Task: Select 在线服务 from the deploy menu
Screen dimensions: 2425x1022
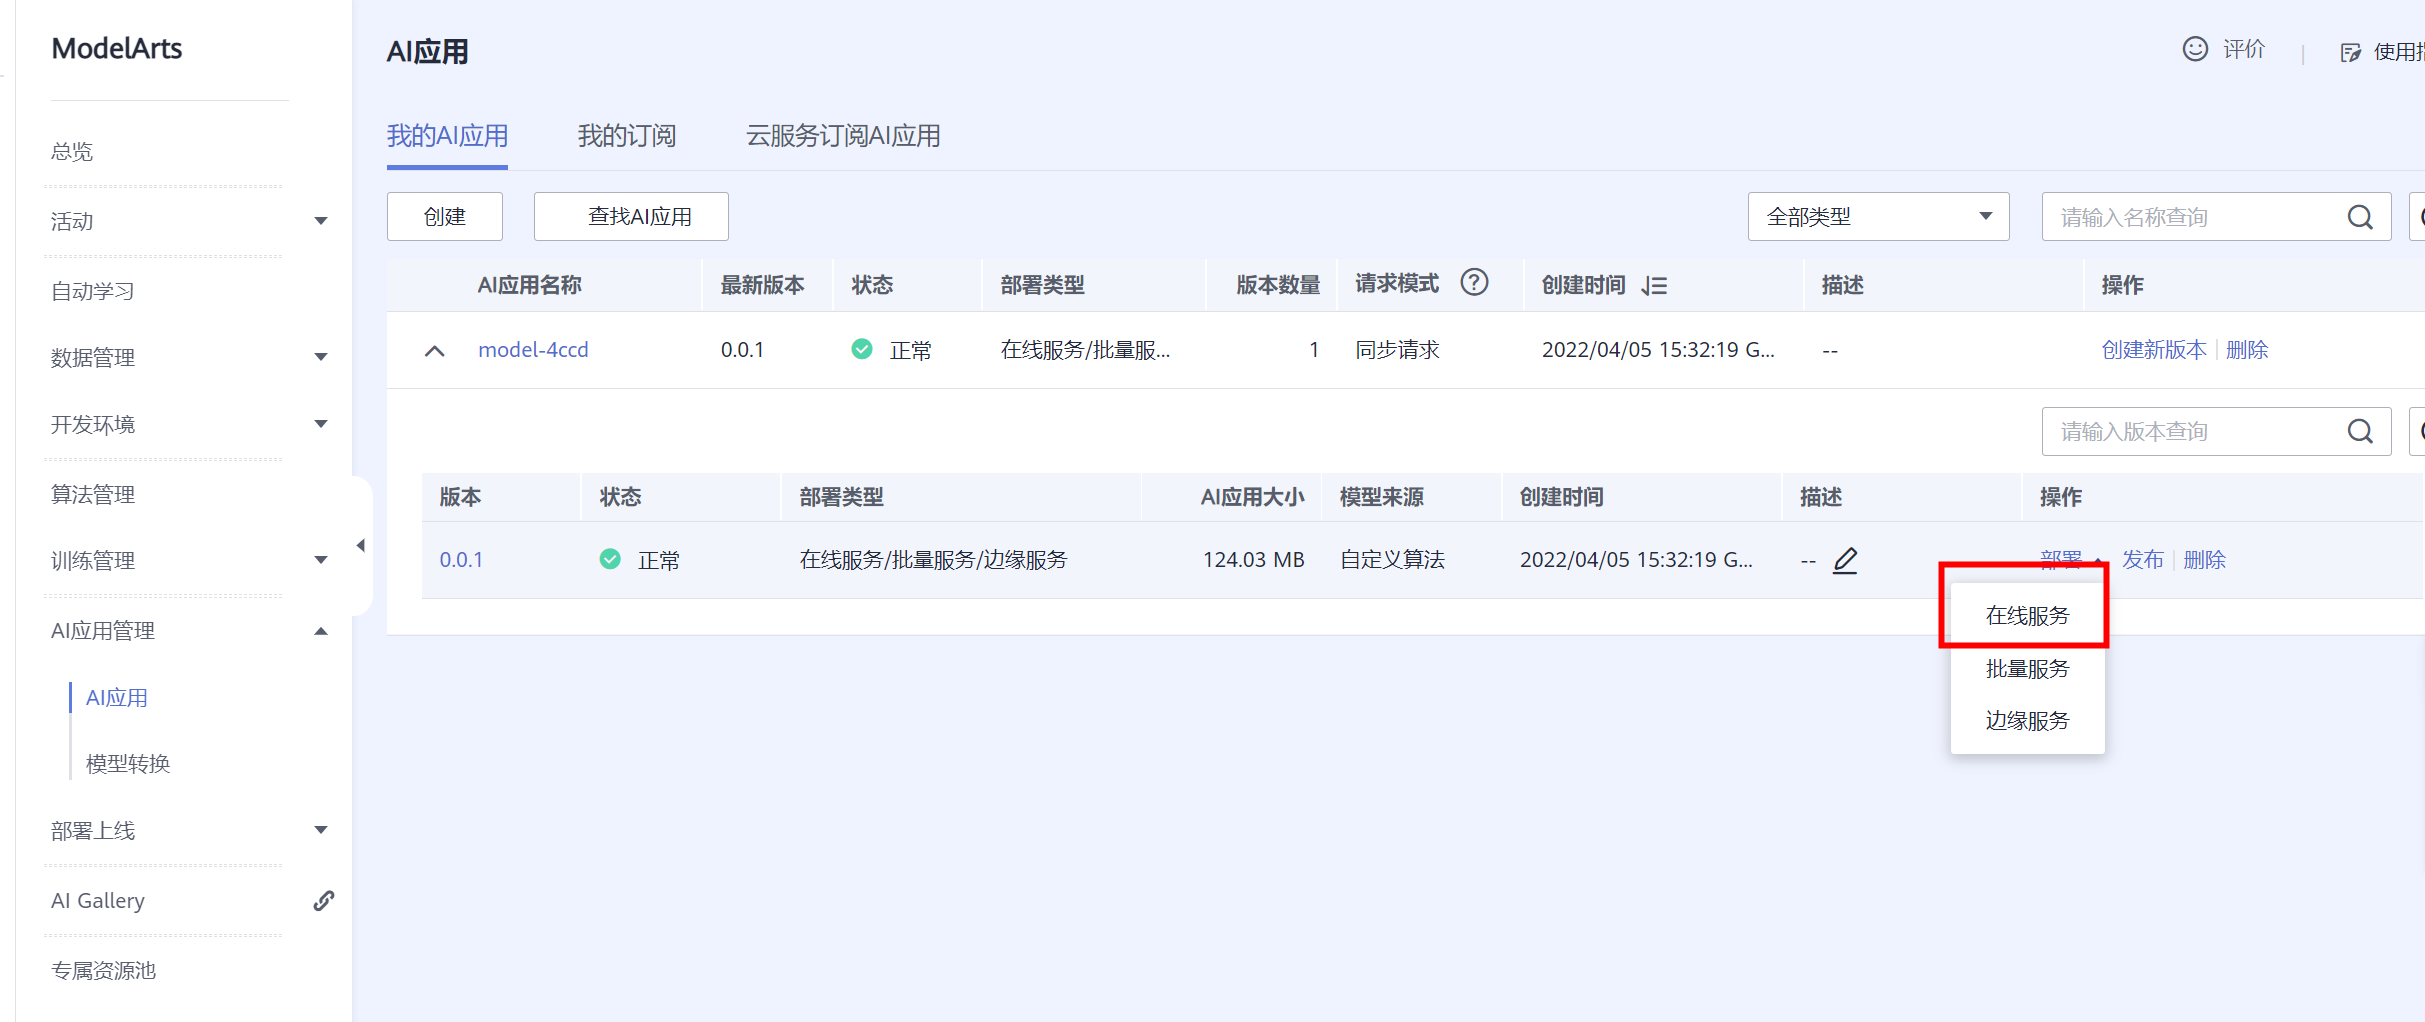Action: [x=2026, y=615]
